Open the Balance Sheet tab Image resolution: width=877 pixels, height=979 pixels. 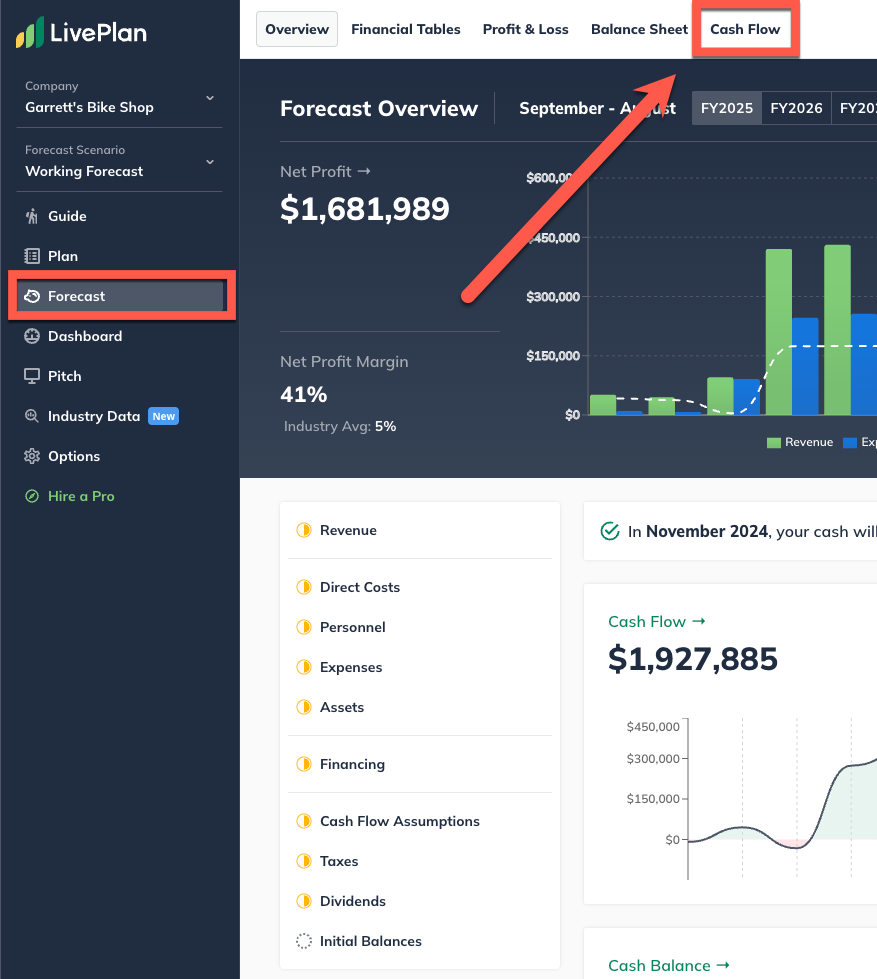tap(639, 29)
